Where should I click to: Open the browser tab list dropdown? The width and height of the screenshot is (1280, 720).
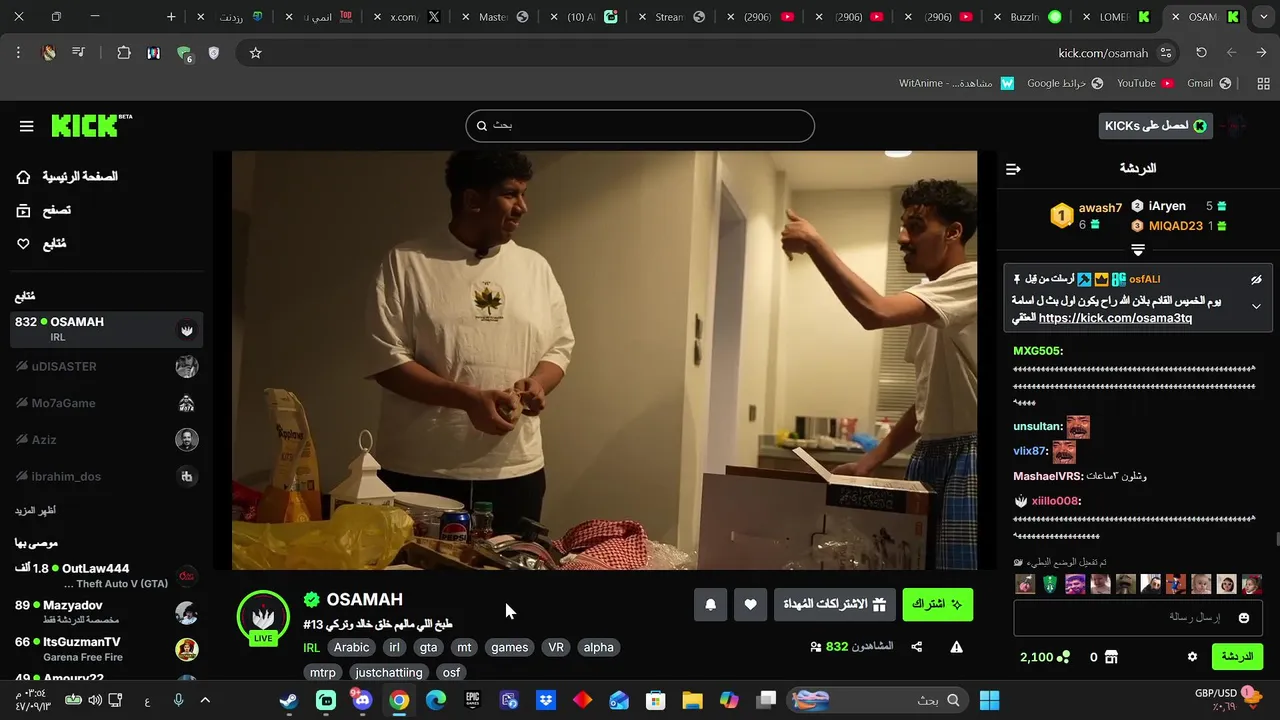coord(1264,17)
